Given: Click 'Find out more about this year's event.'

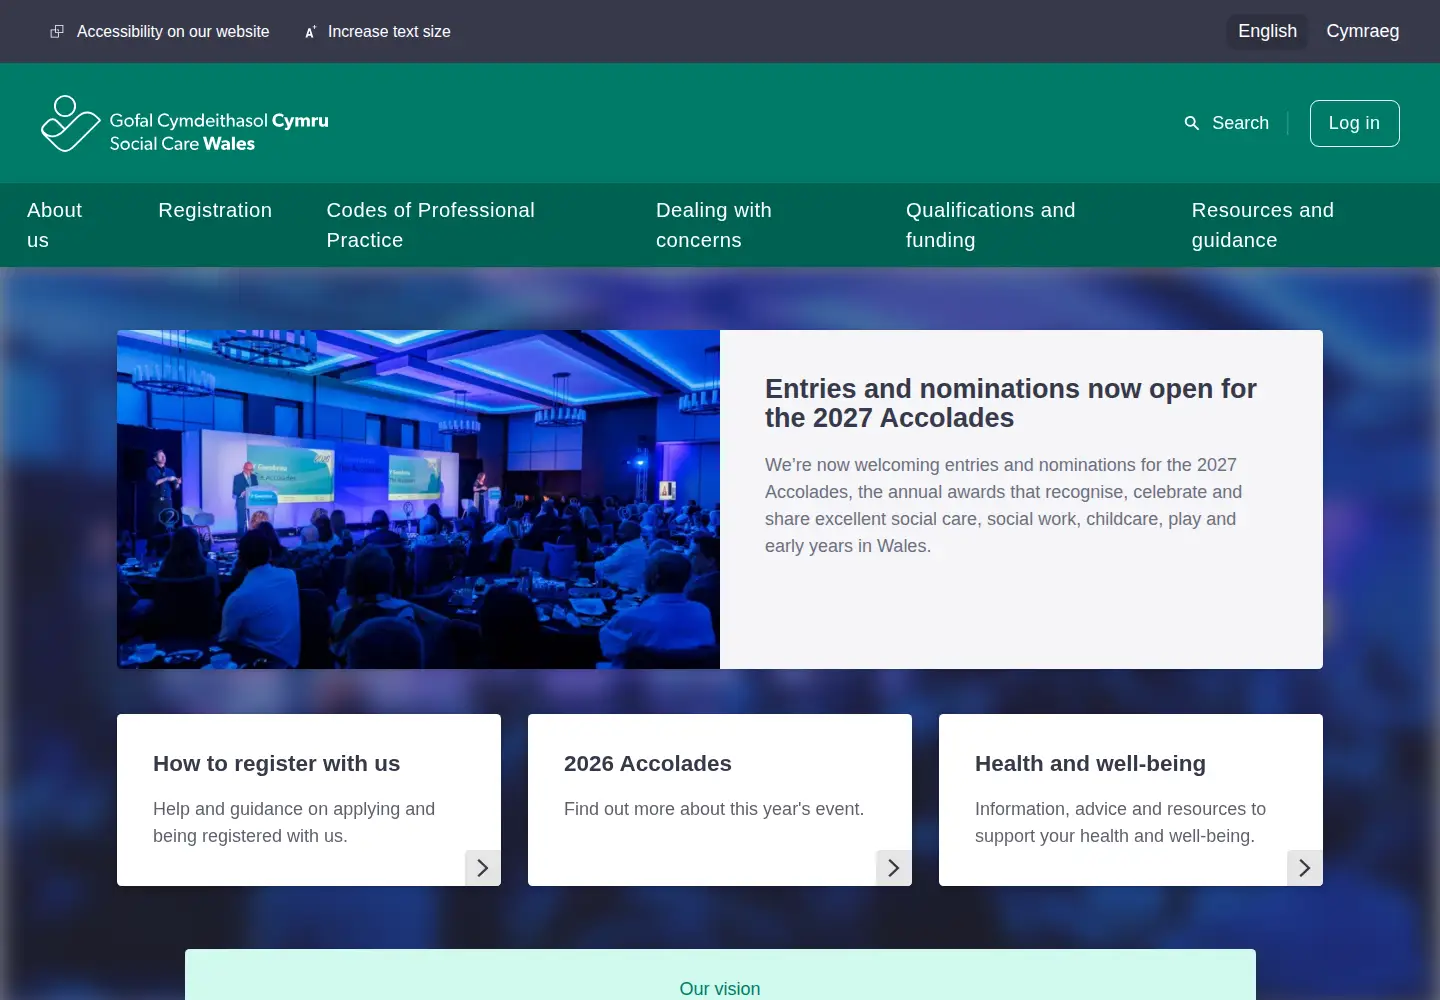Looking at the screenshot, I should (714, 809).
